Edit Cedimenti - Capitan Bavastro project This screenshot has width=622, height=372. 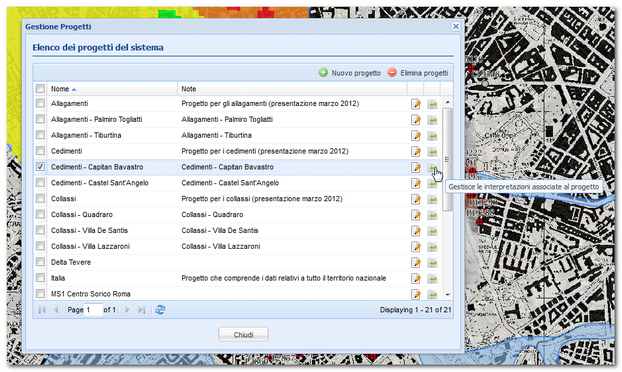coord(416,167)
